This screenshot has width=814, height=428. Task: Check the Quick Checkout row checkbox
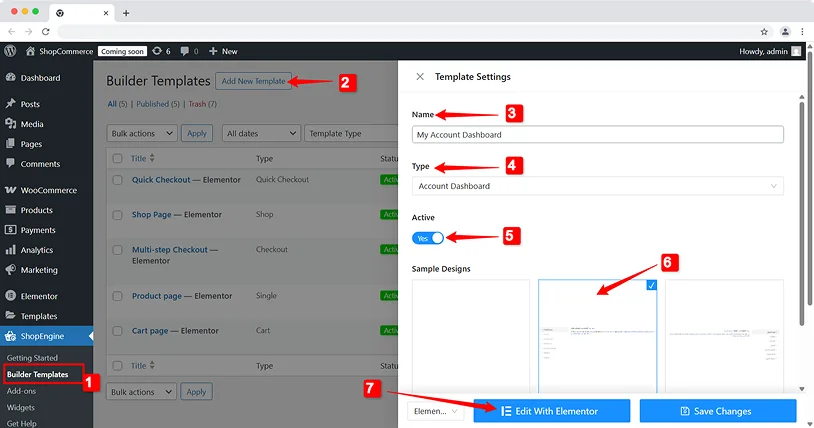tap(117, 180)
